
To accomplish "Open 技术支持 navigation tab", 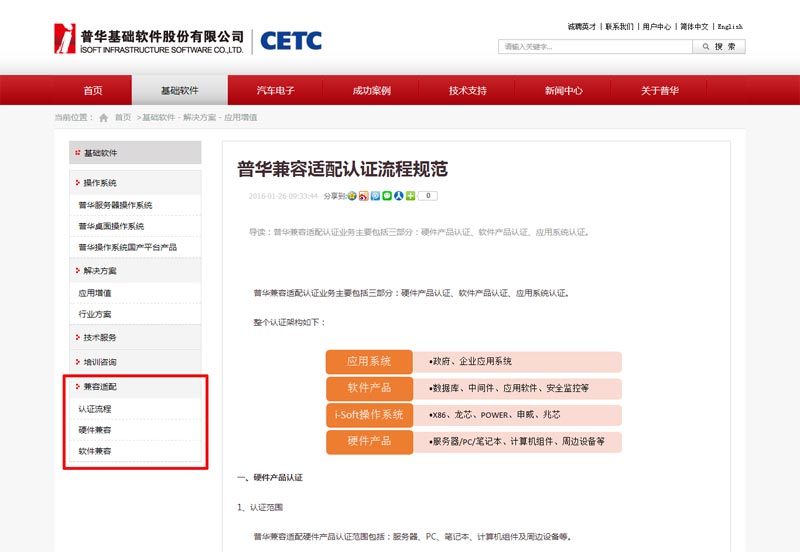I will [467, 90].
